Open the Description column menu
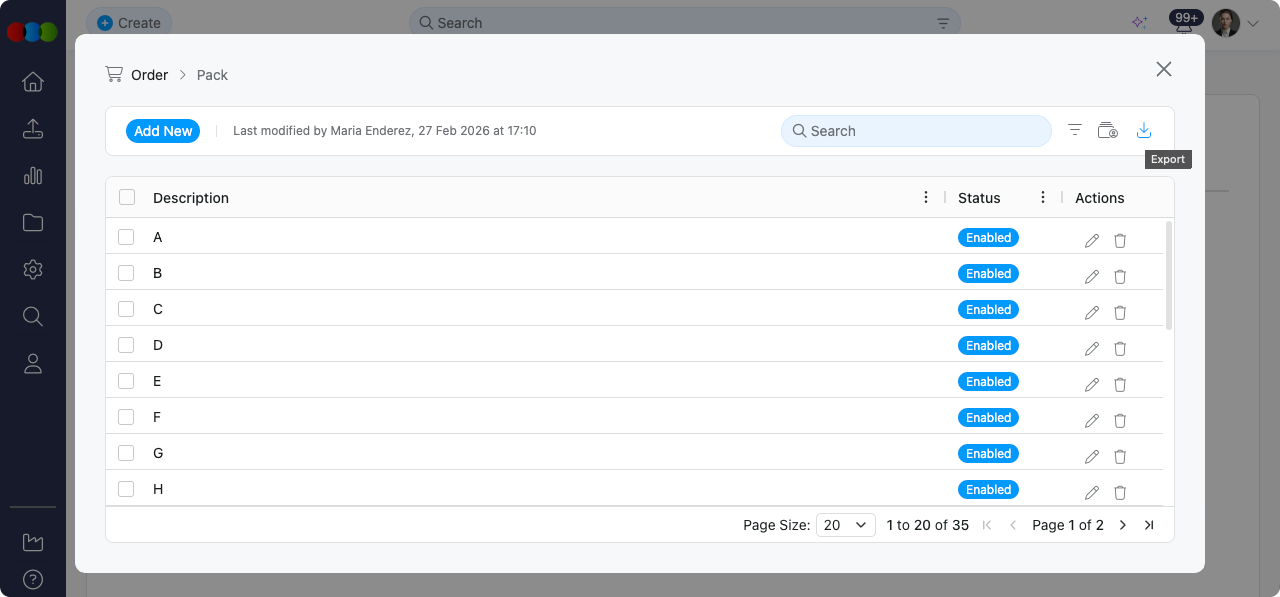This screenshot has height=597, width=1280. click(926, 198)
